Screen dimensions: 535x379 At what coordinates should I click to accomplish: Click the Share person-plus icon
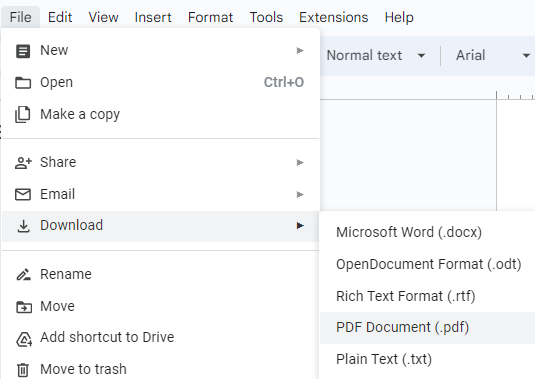point(23,163)
